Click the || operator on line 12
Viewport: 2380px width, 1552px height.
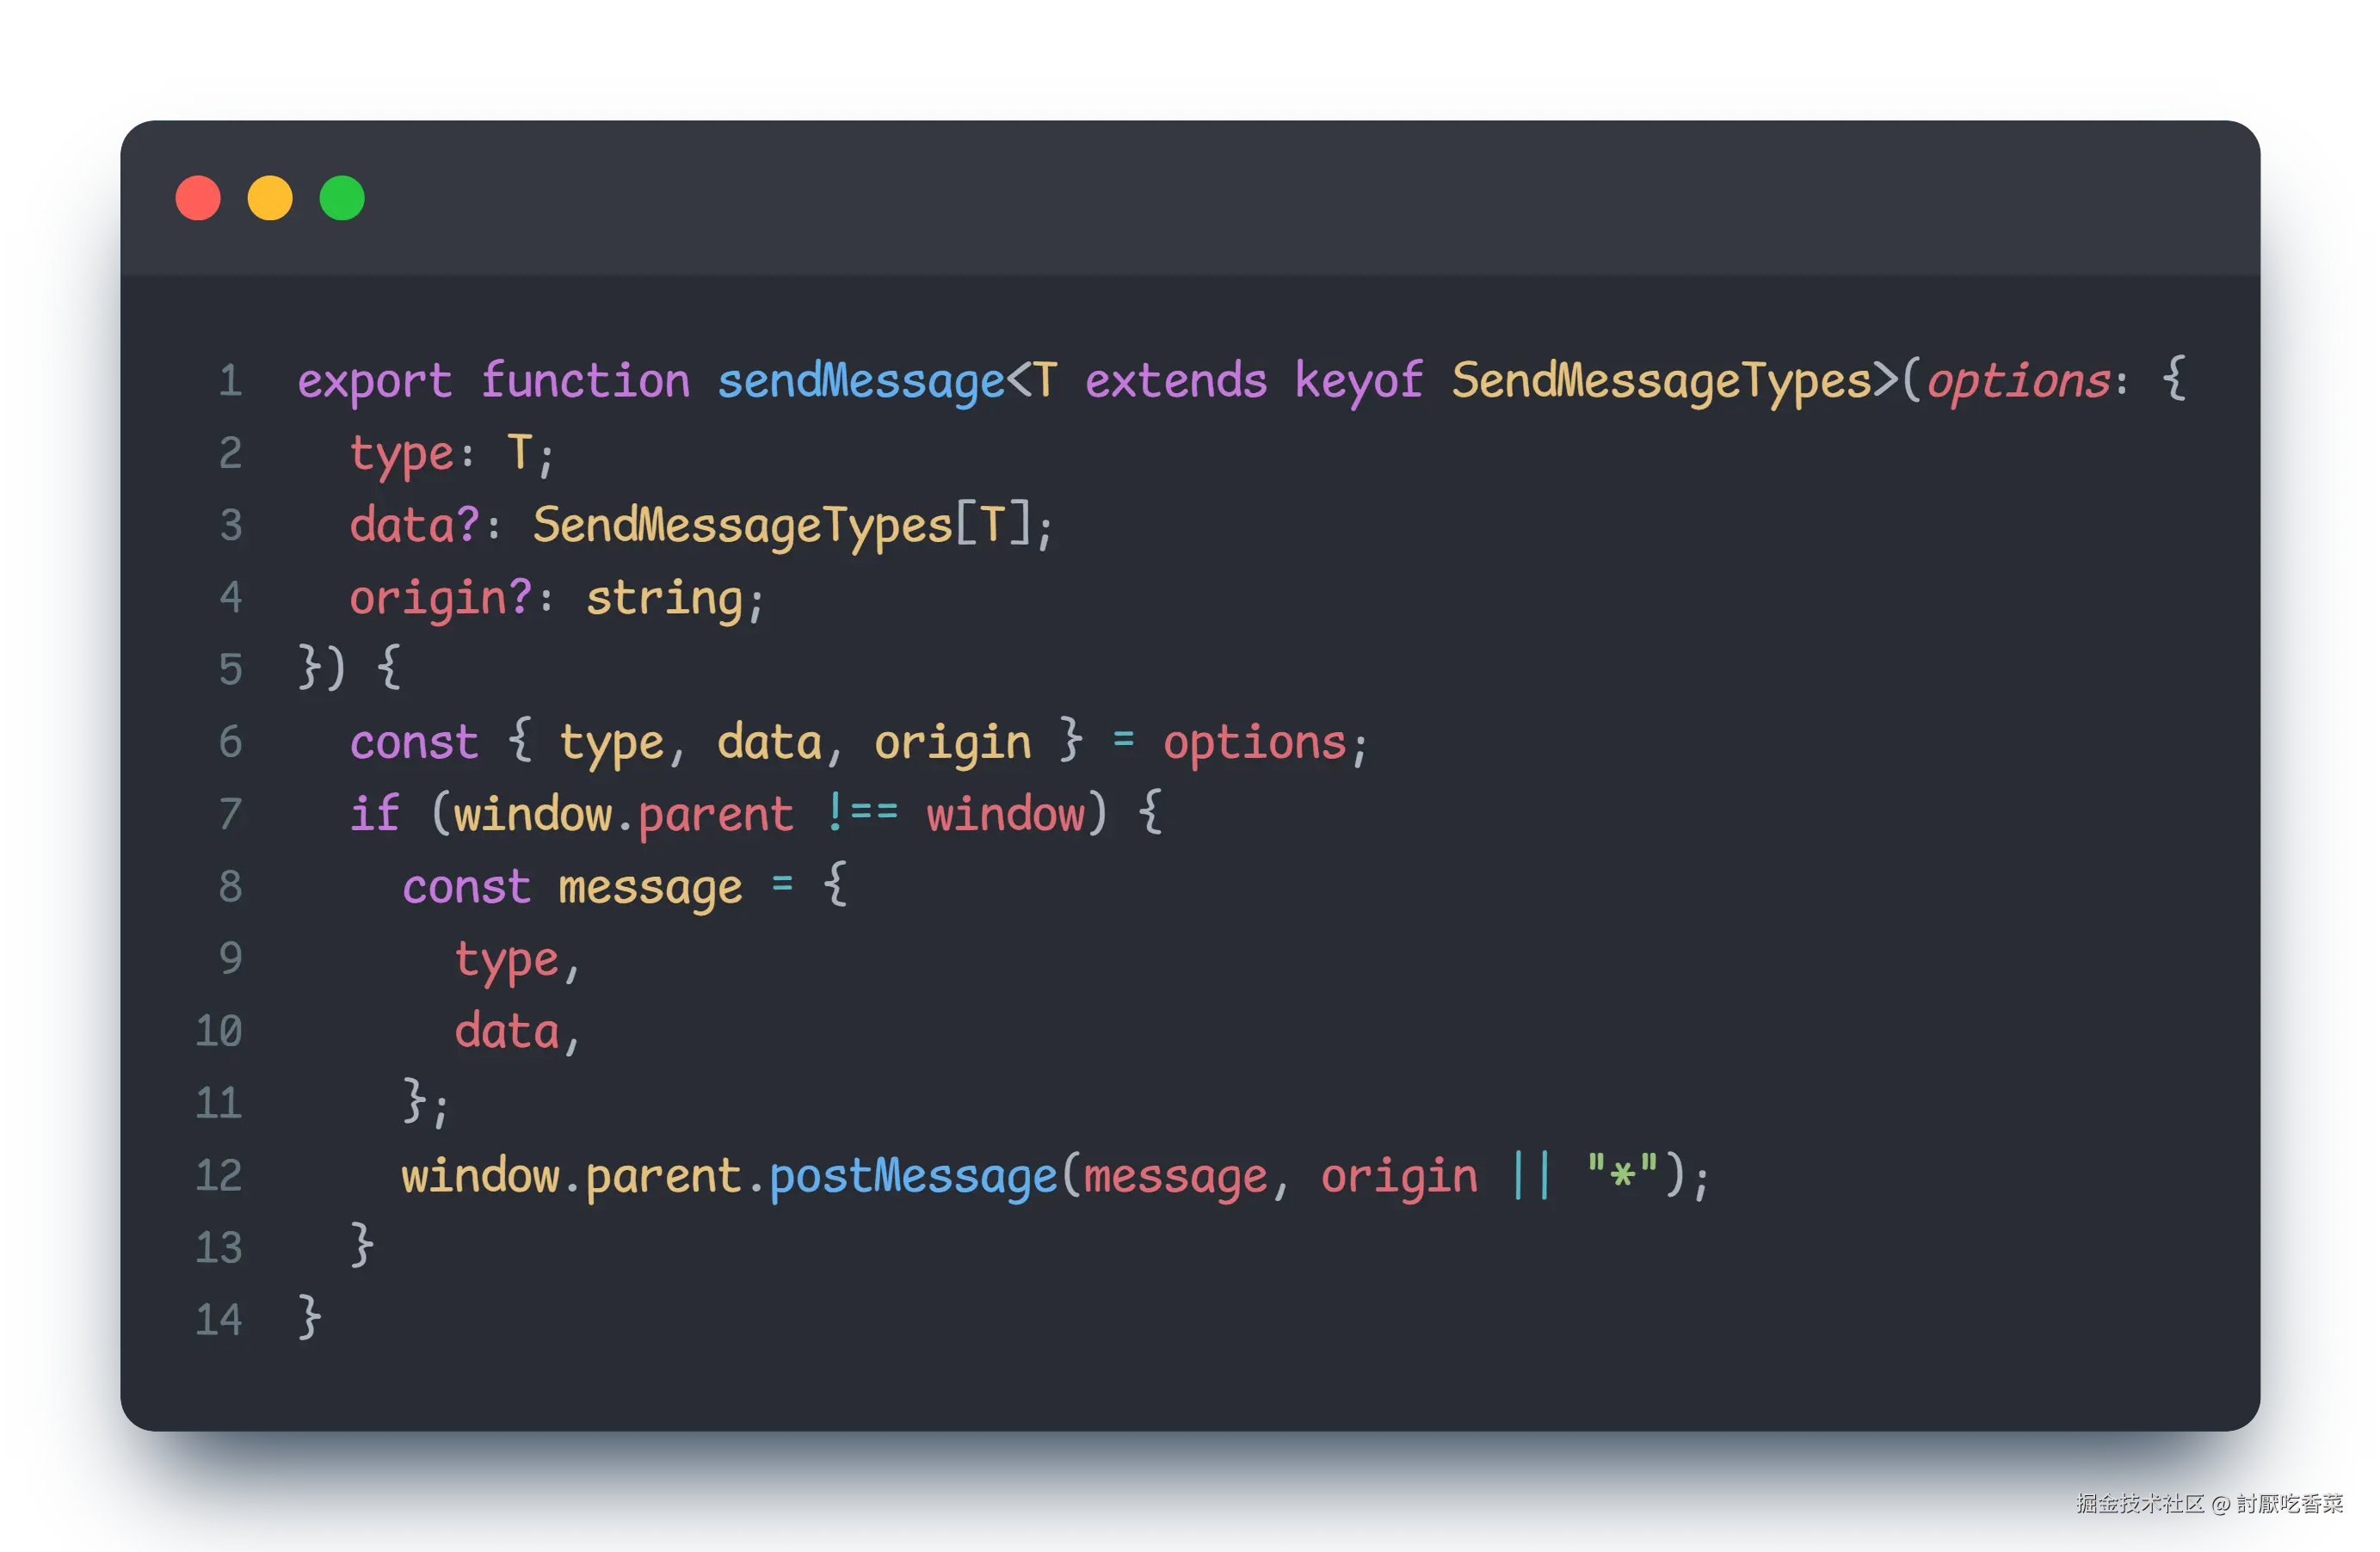[1531, 1176]
